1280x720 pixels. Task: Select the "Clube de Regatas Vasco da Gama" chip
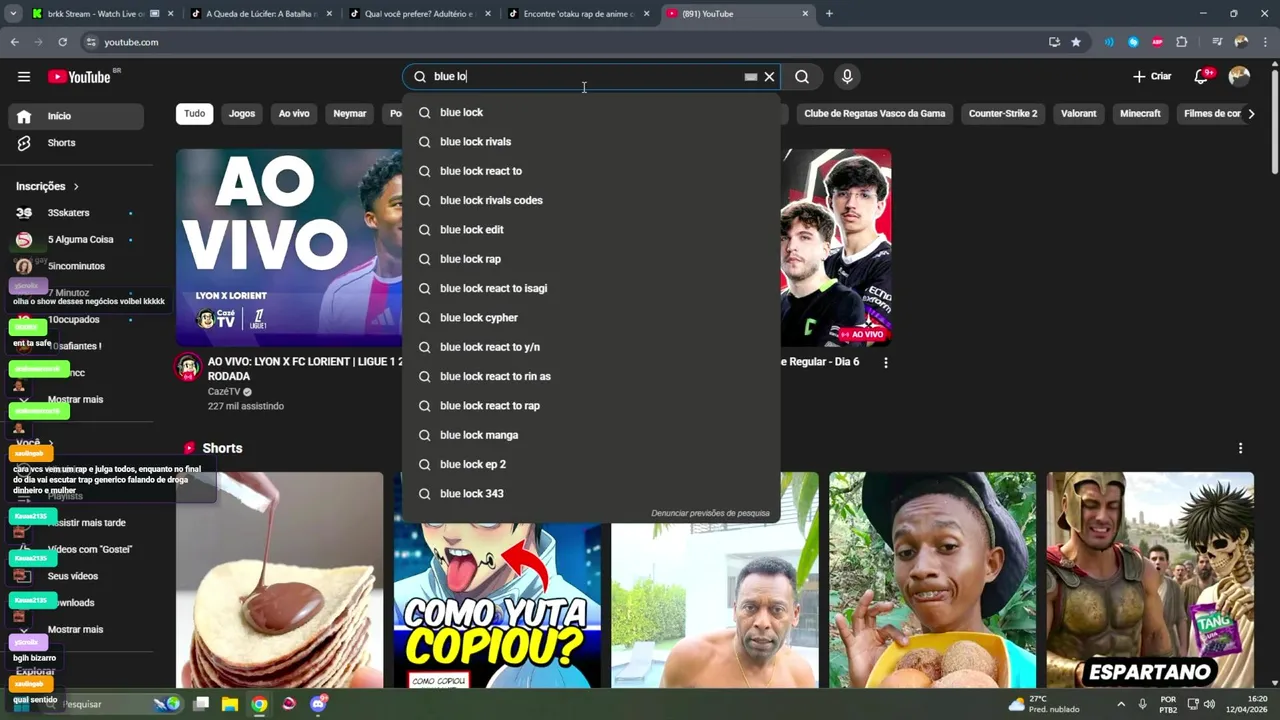pyautogui.click(x=875, y=113)
